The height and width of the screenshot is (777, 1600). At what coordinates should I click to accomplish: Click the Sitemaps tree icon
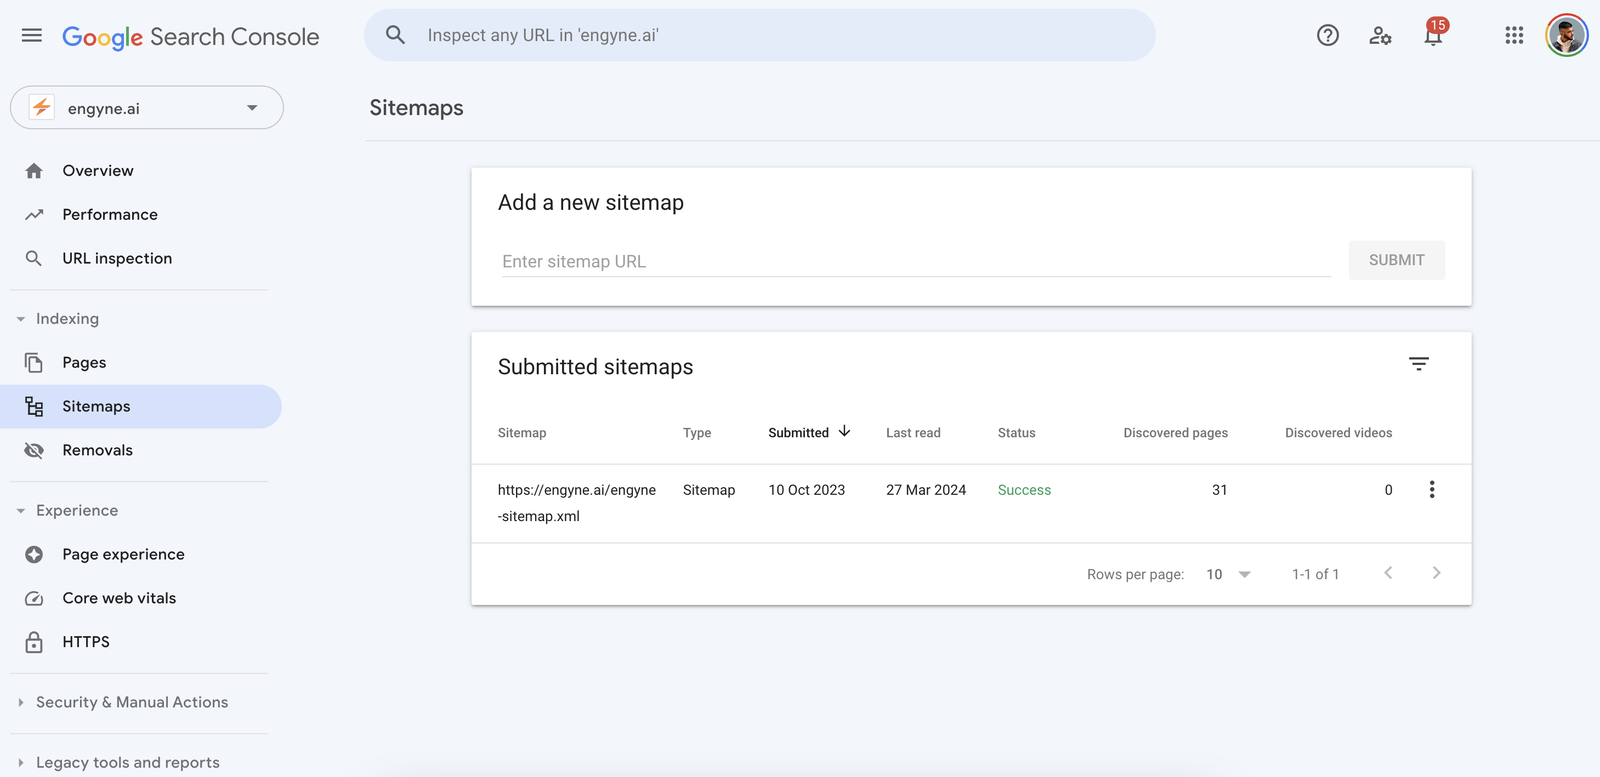[34, 407]
